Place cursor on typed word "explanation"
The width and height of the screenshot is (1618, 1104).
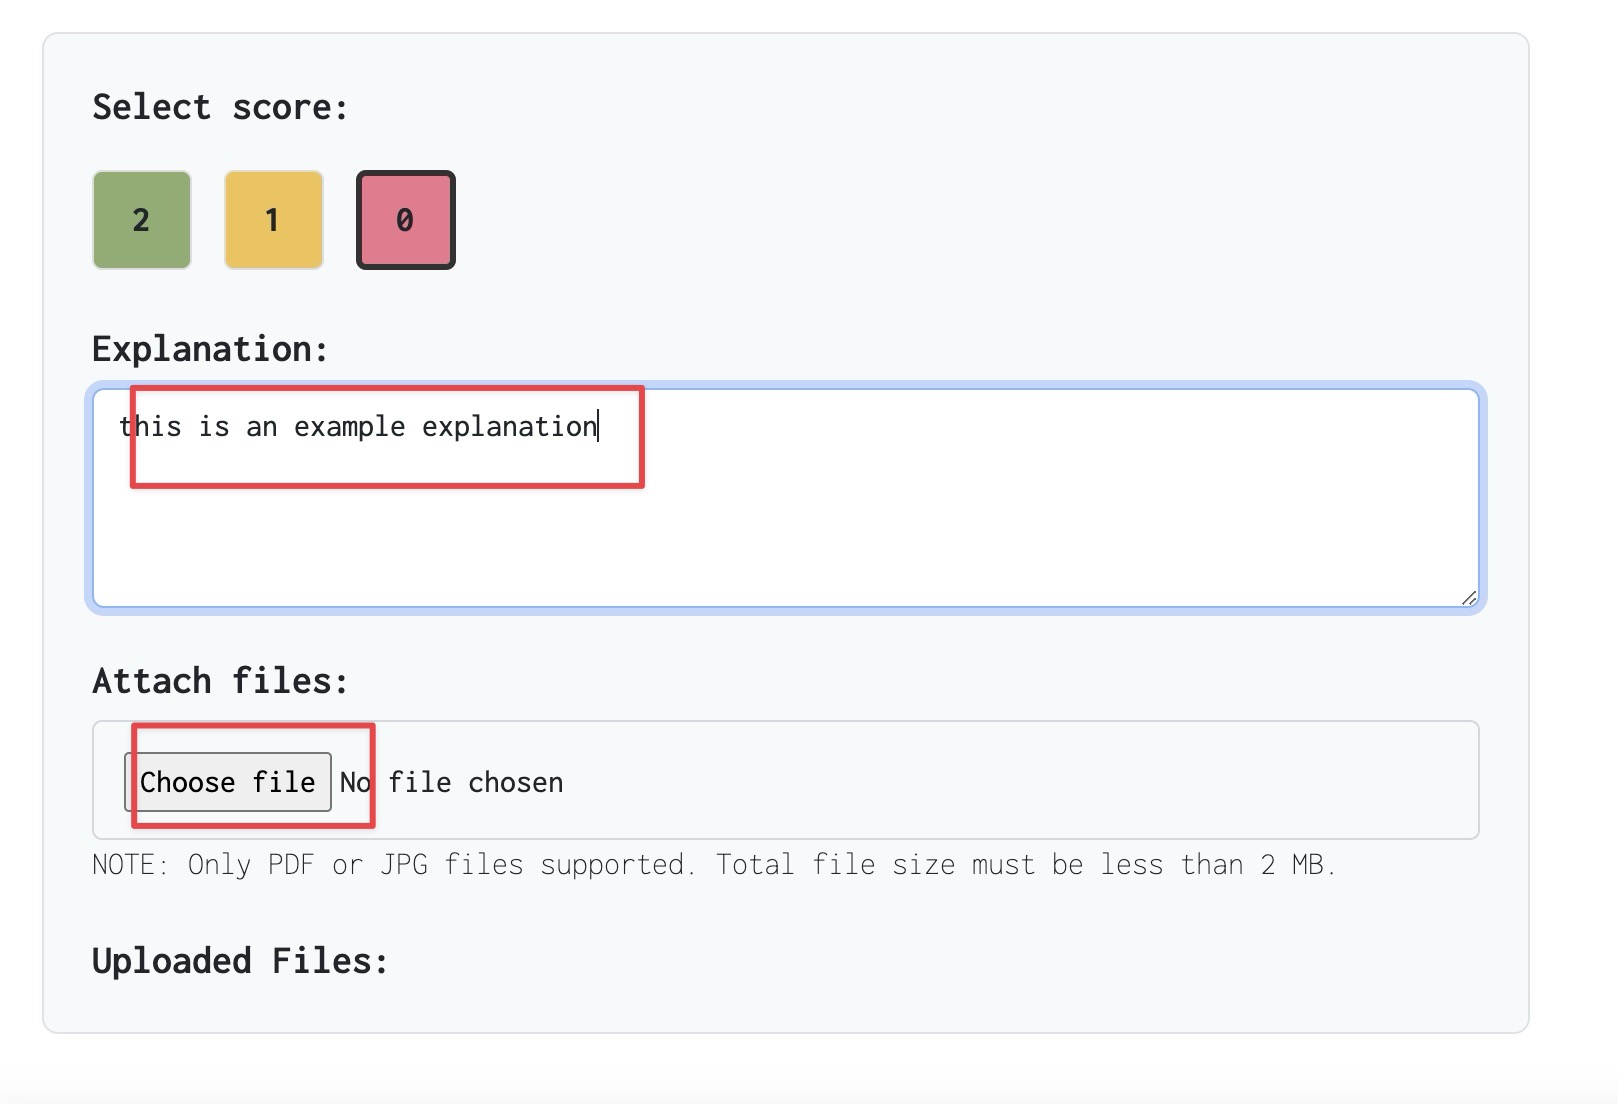(509, 427)
